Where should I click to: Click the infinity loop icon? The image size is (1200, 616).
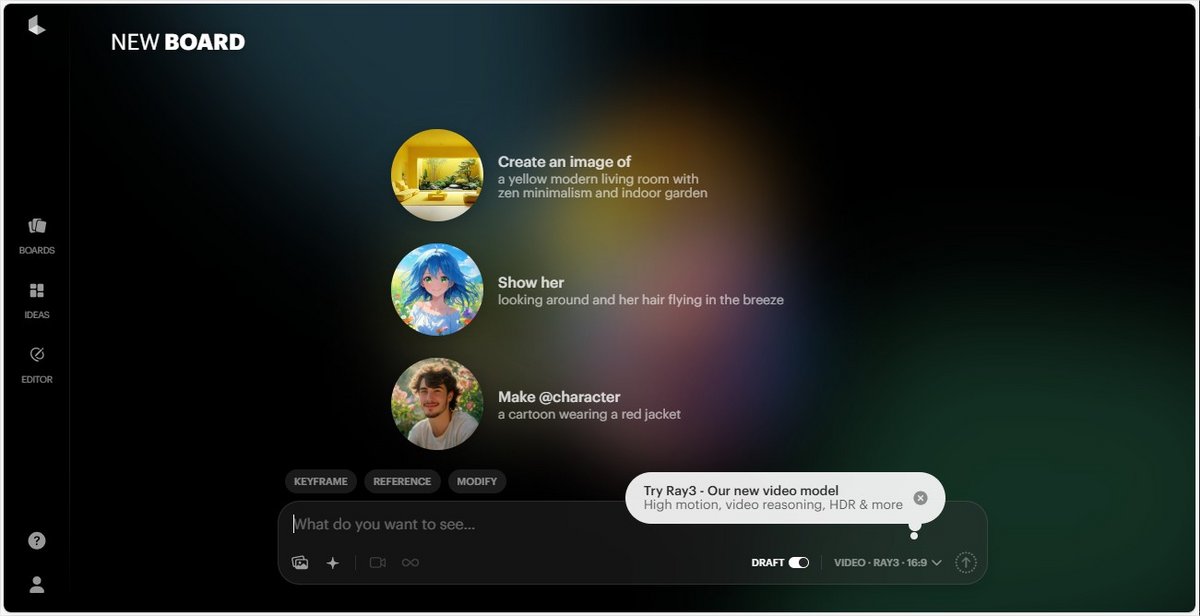410,562
